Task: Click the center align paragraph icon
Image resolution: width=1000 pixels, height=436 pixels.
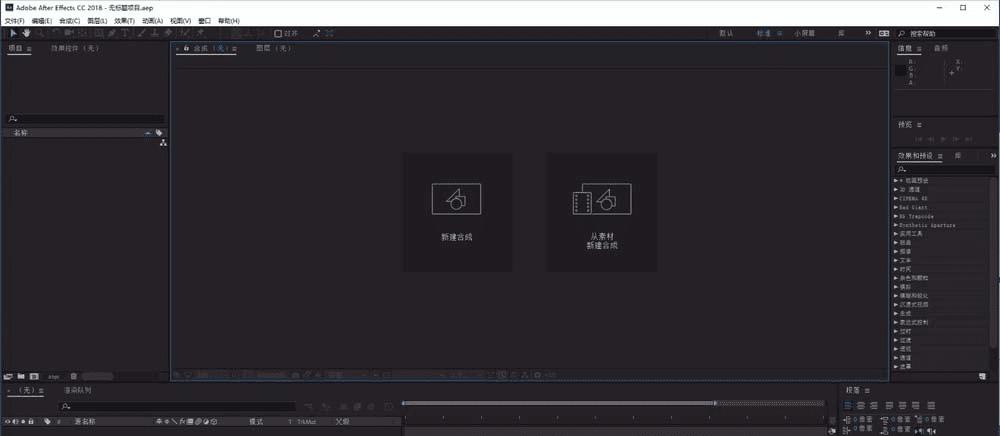Action: [x=861, y=405]
